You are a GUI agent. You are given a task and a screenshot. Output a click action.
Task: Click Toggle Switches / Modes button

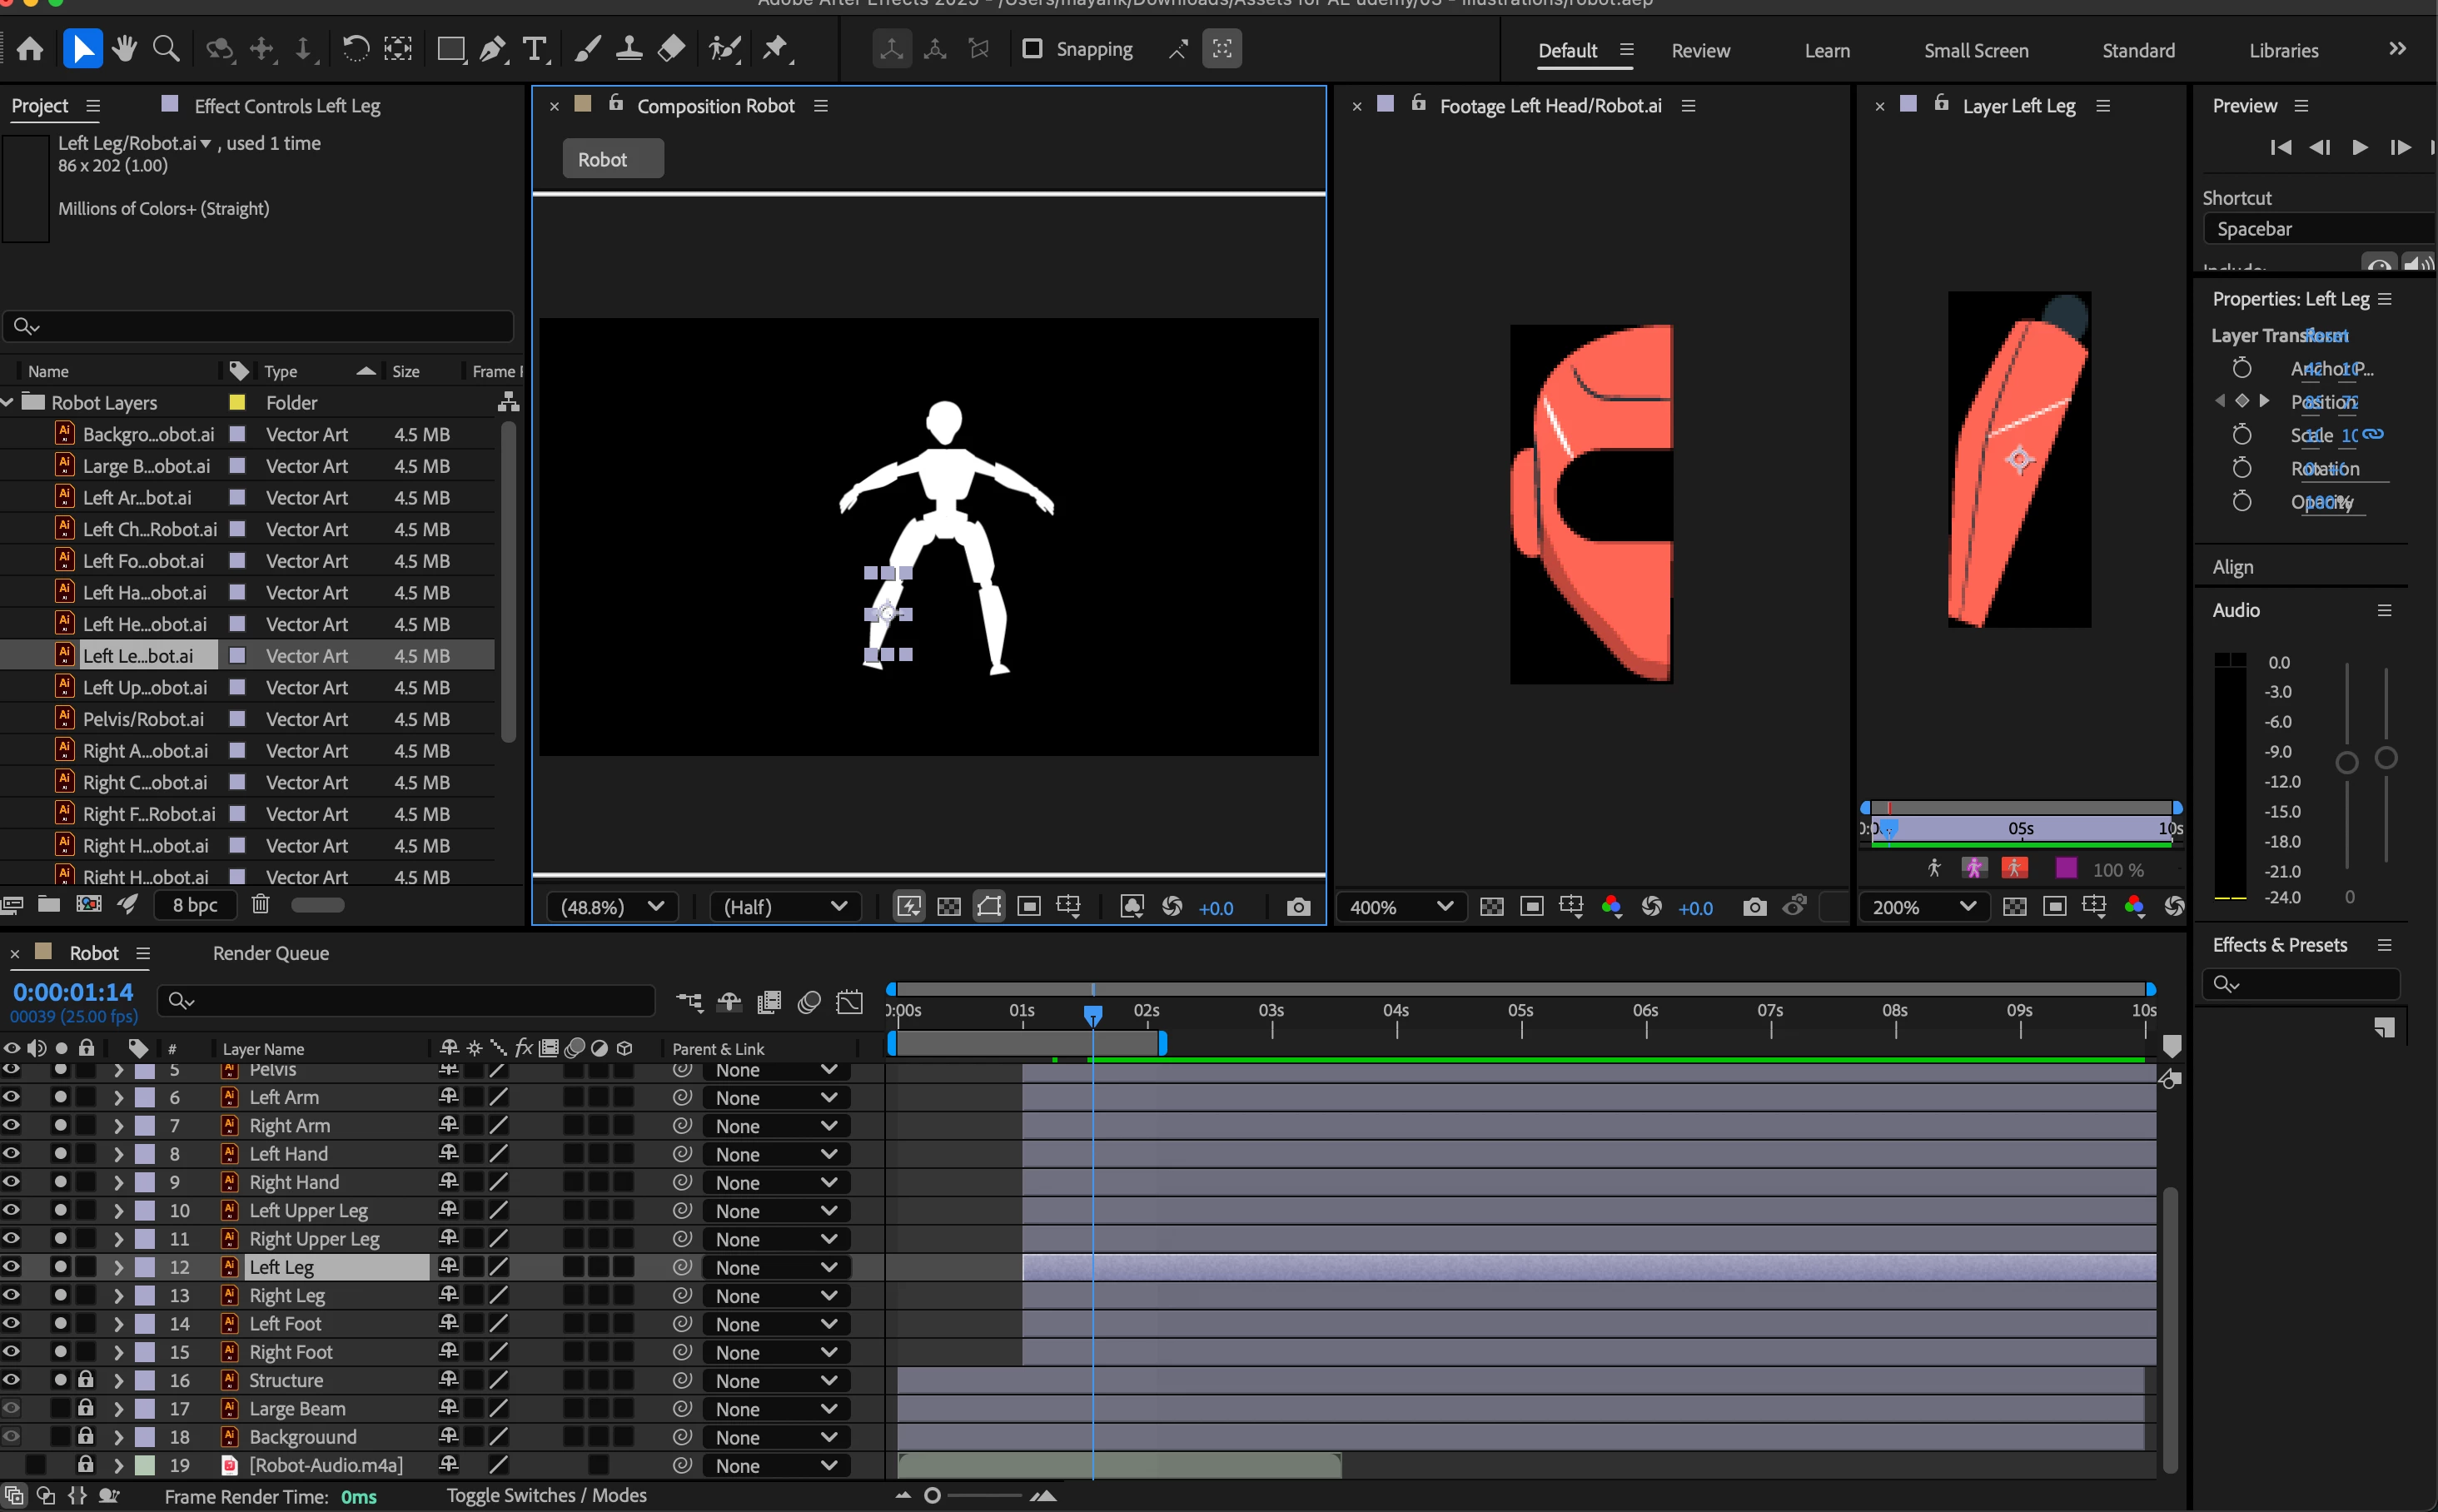point(546,1495)
